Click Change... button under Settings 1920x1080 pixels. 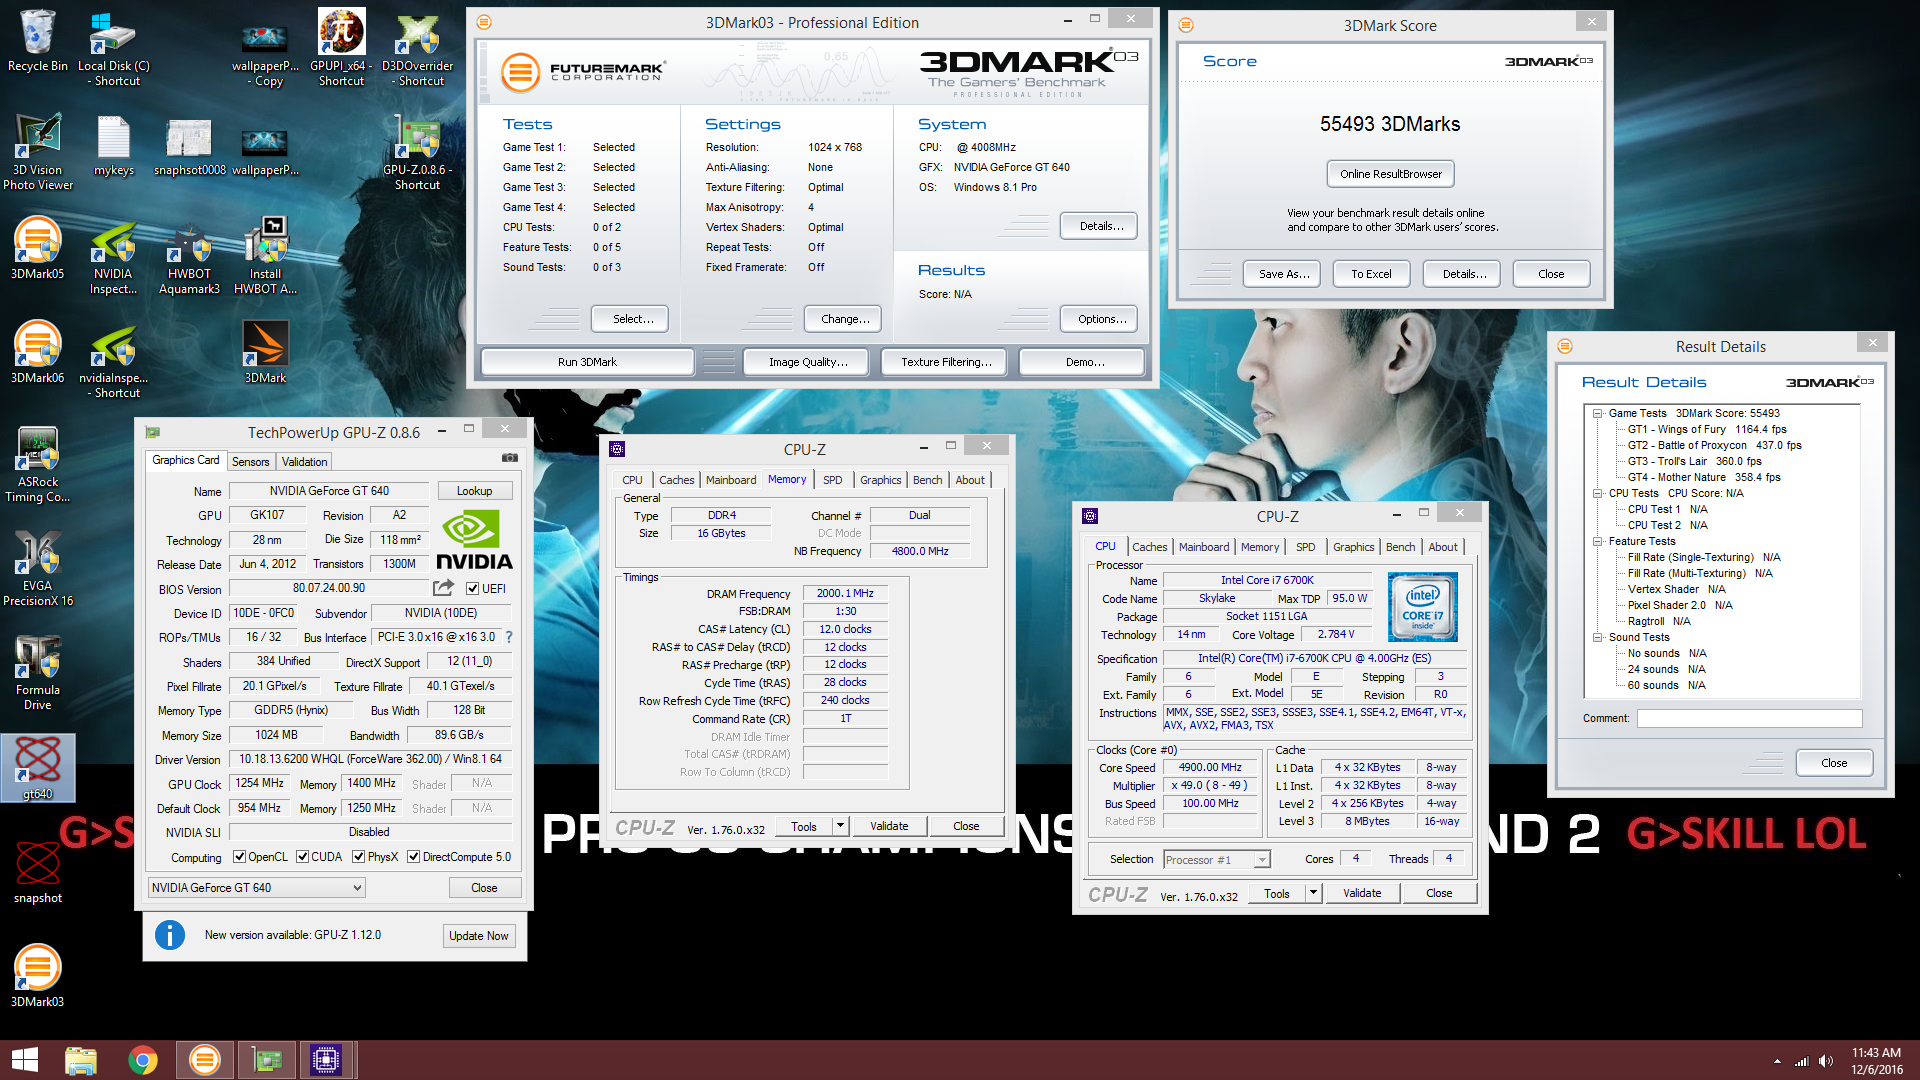tap(844, 319)
